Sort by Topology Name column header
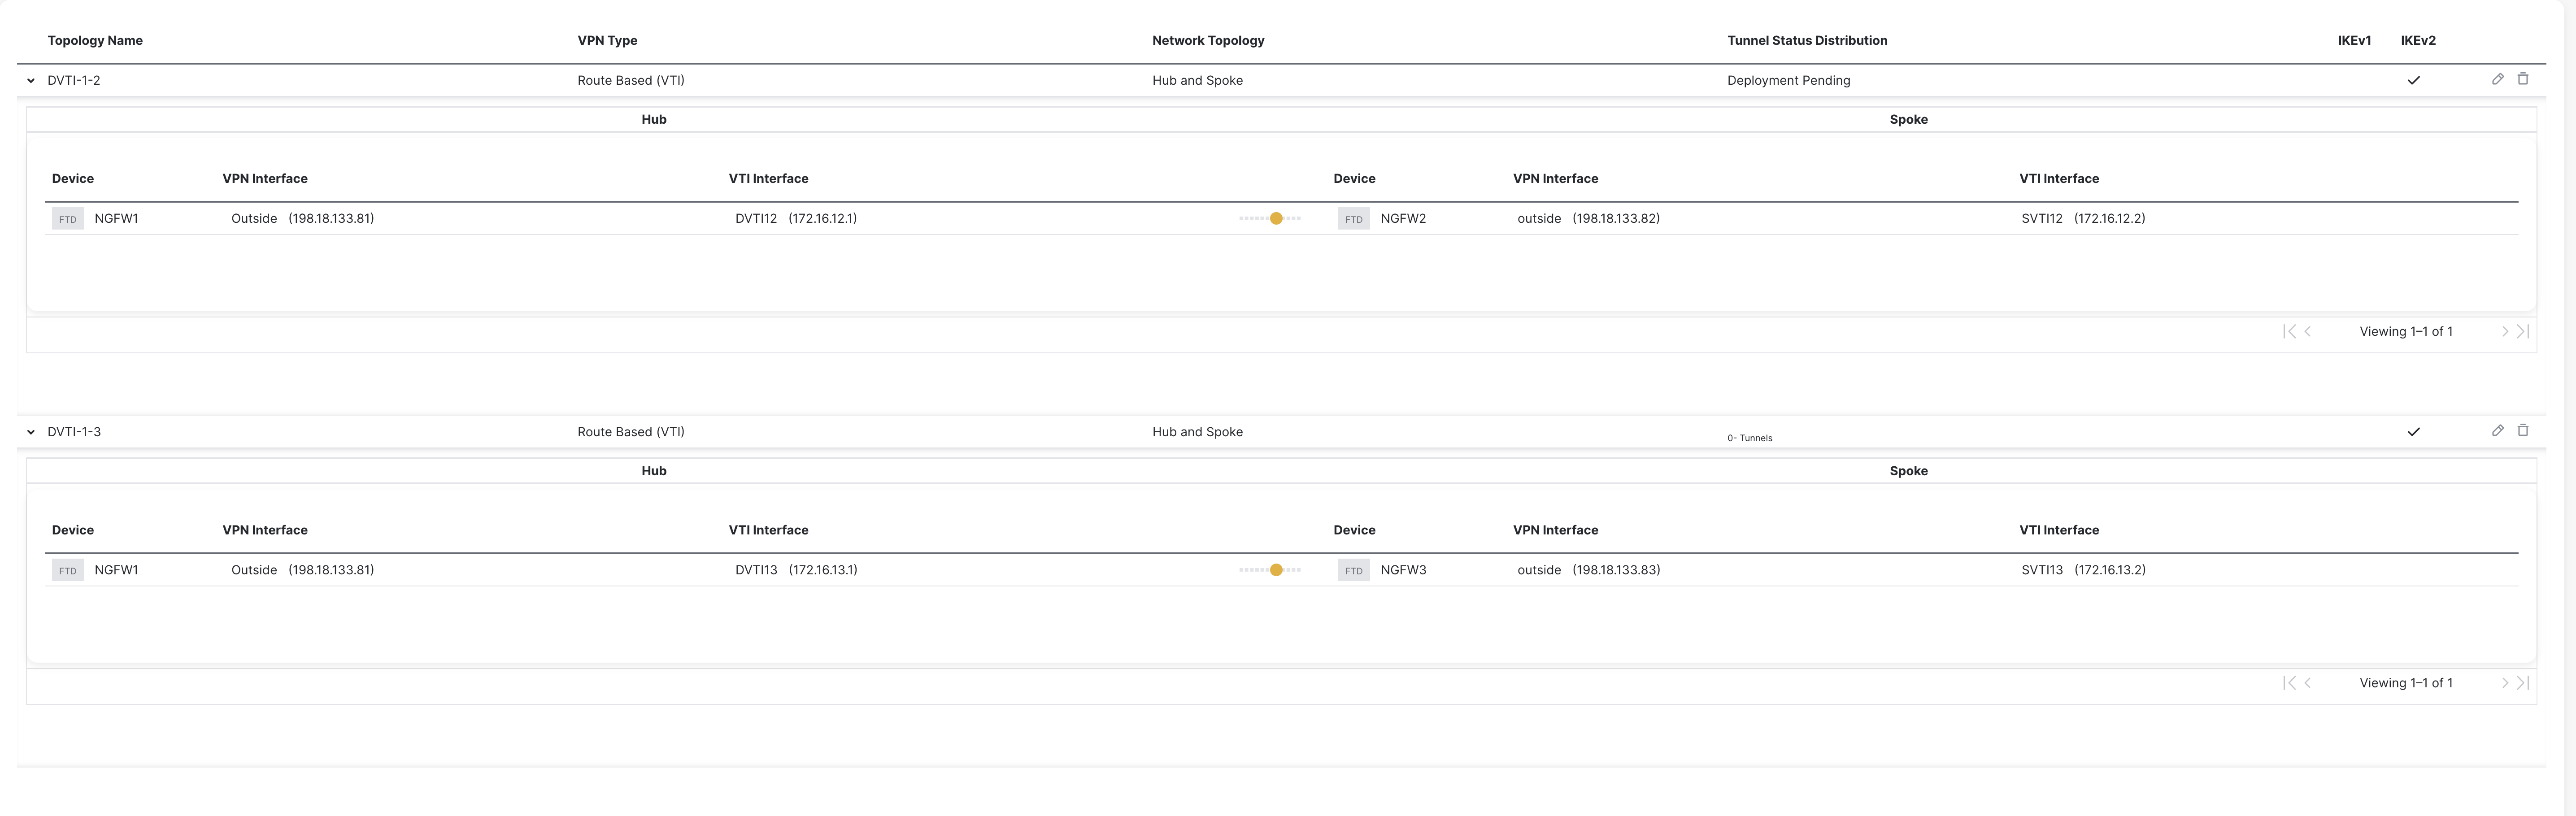This screenshot has height=816, width=2576. click(x=95, y=41)
